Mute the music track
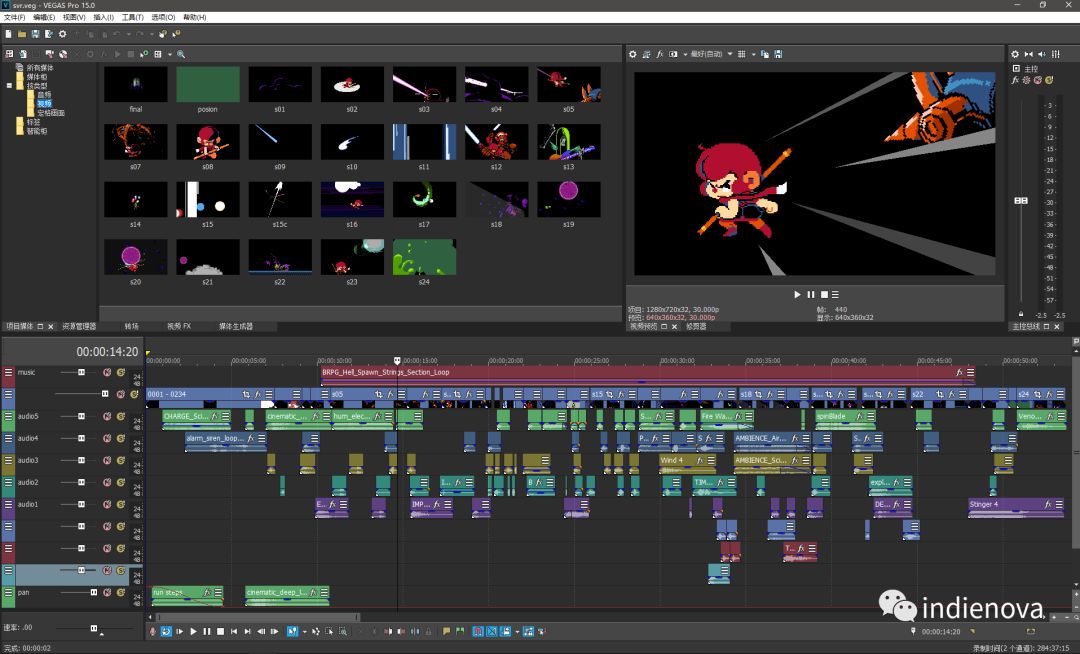The image size is (1080, 654). click(x=107, y=372)
